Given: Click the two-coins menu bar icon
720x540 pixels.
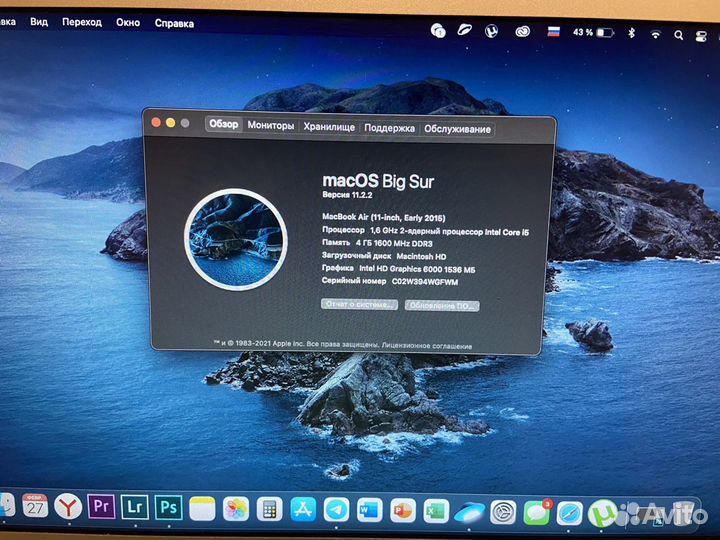Looking at the screenshot, I should click(x=438, y=31).
